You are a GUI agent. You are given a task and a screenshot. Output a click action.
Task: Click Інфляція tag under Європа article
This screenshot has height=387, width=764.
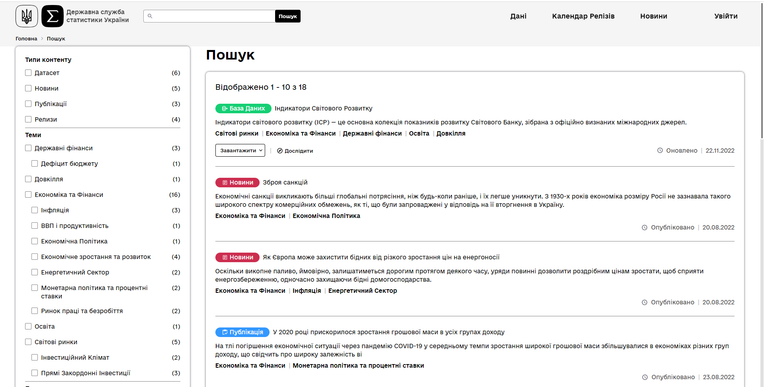tap(307, 290)
